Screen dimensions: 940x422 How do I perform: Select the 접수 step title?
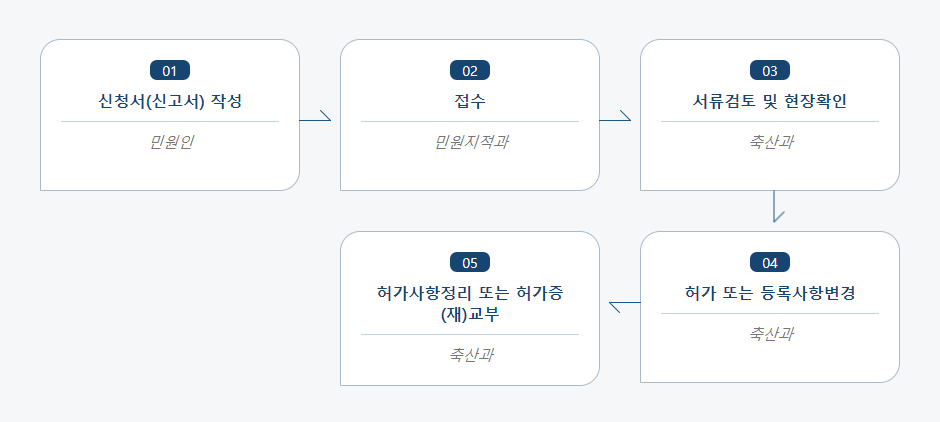pos(470,101)
